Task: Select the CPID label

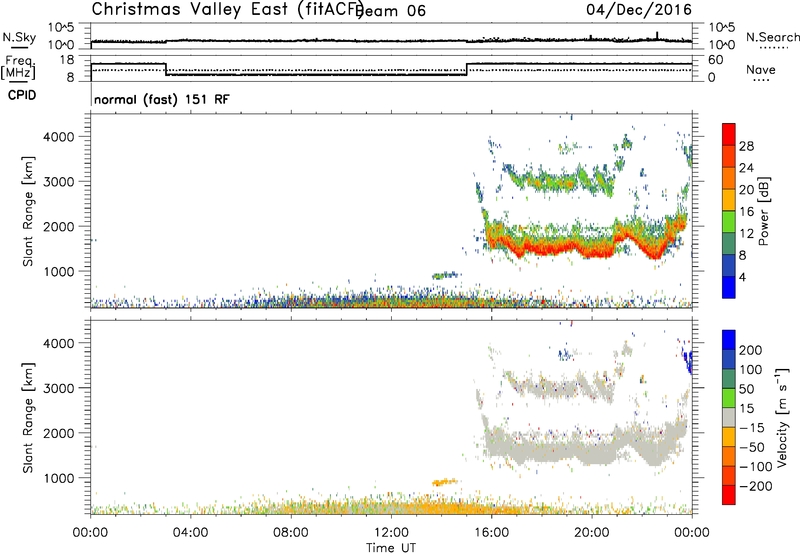Action: (22, 95)
